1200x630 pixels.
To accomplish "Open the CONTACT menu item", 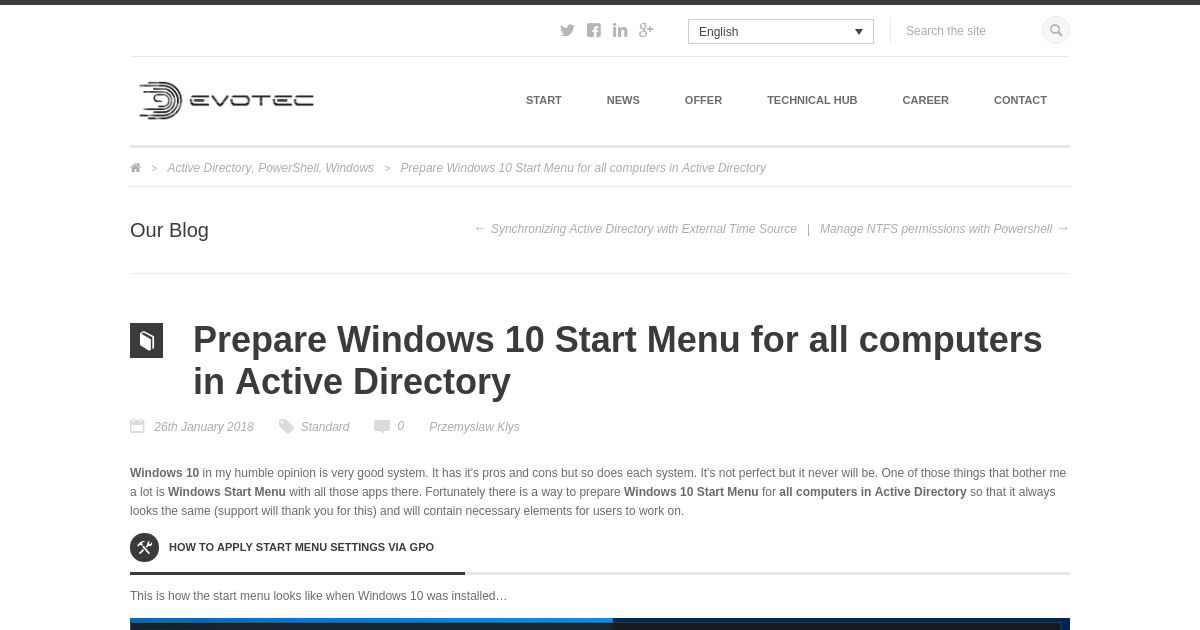I will pos(1020,100).
